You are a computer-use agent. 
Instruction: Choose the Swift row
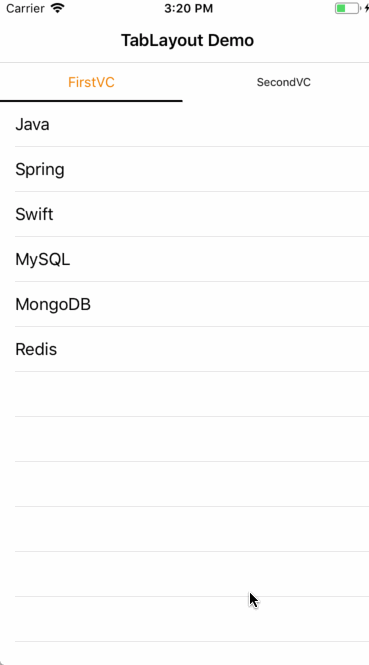coord(184,214)
